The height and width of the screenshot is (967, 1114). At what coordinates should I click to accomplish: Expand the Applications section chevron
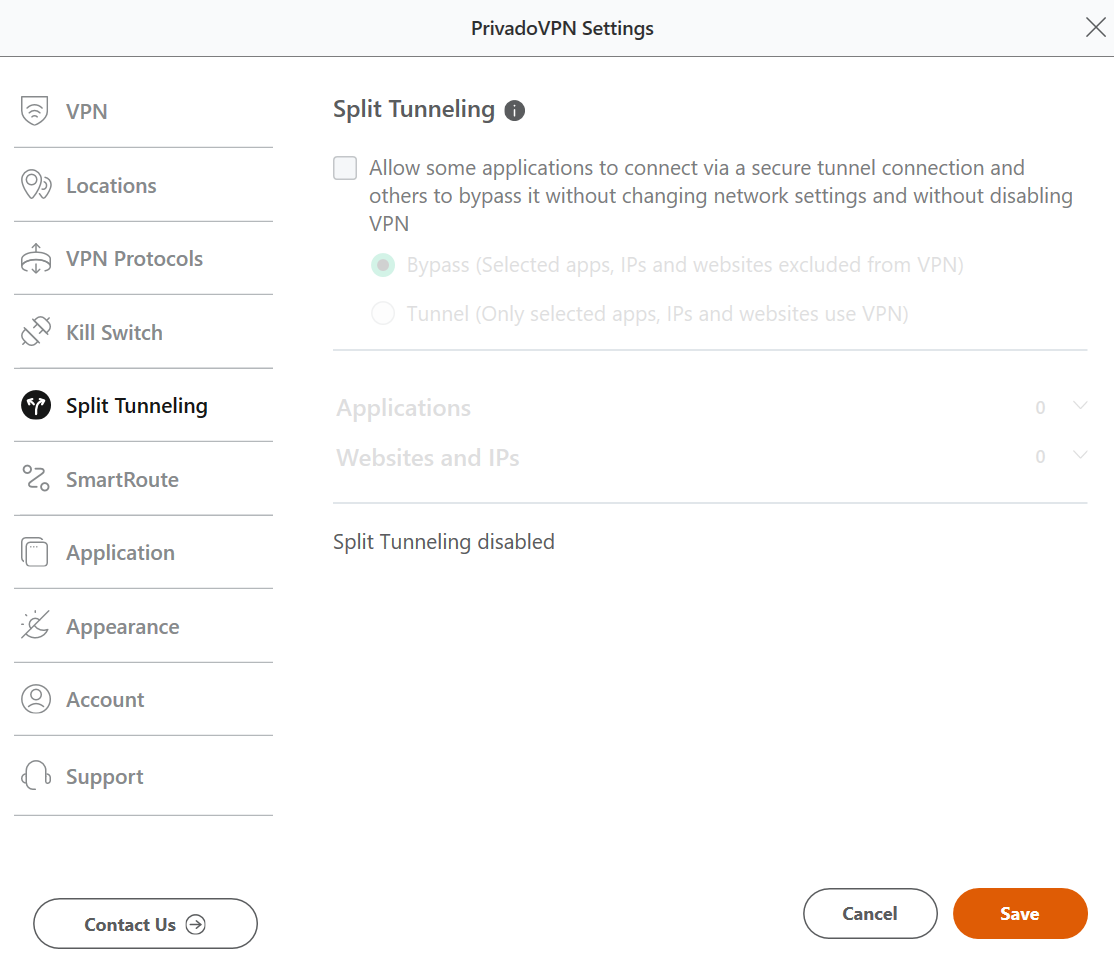click(x=1080, y=406)
